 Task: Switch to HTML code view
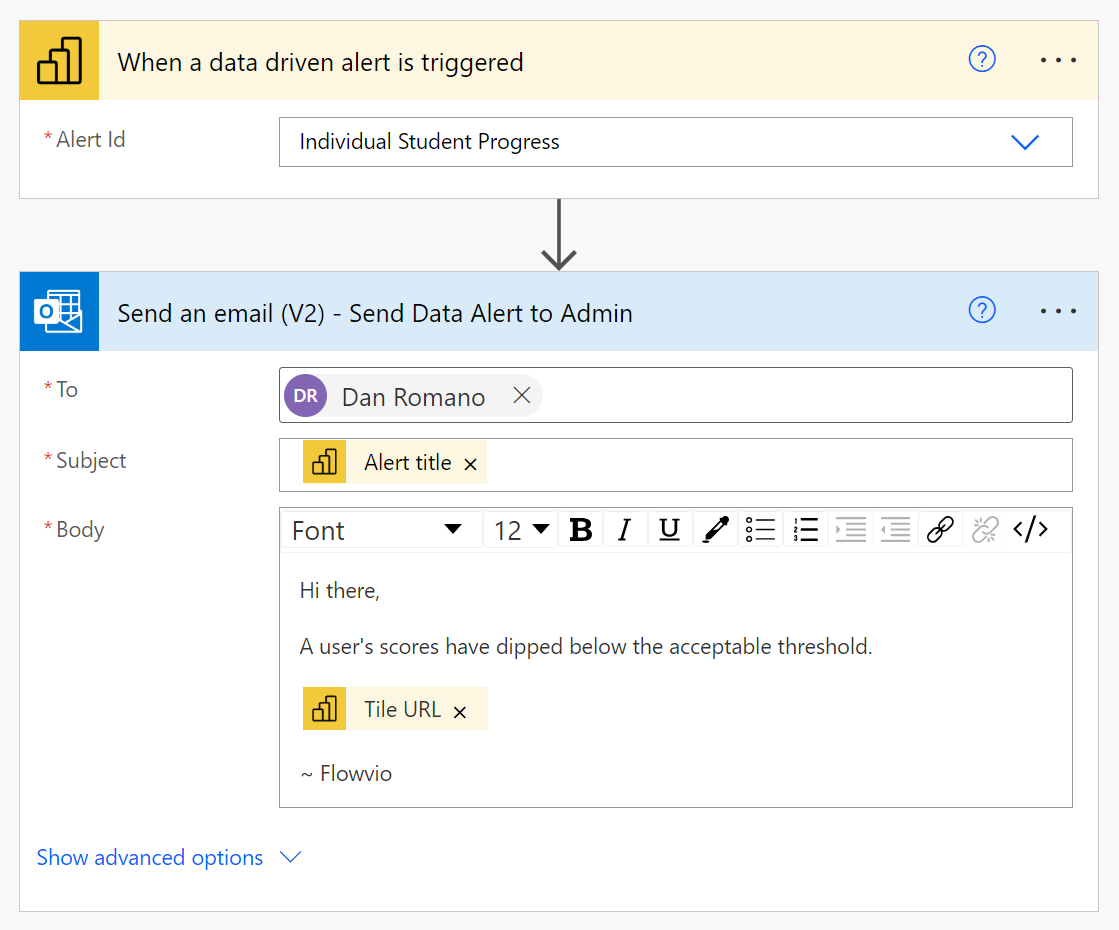(x=1031, y=530)
